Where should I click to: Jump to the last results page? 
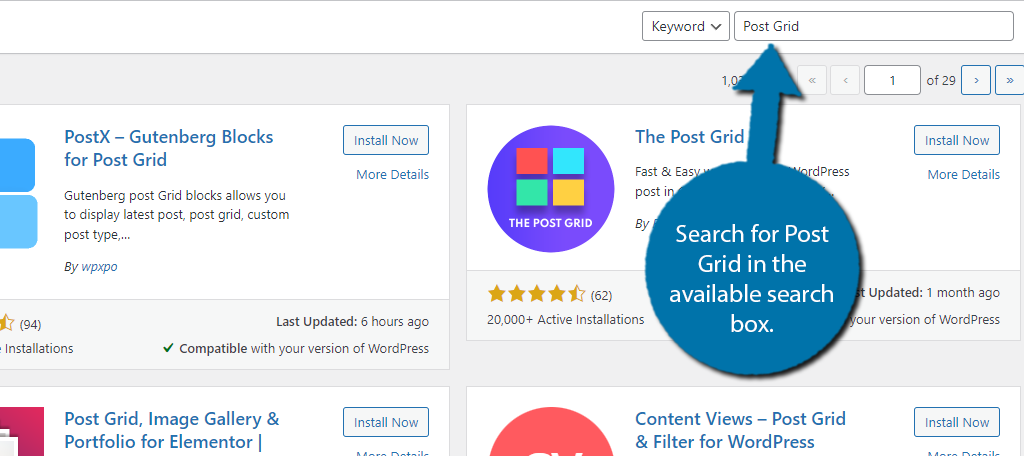[1010, 80]
